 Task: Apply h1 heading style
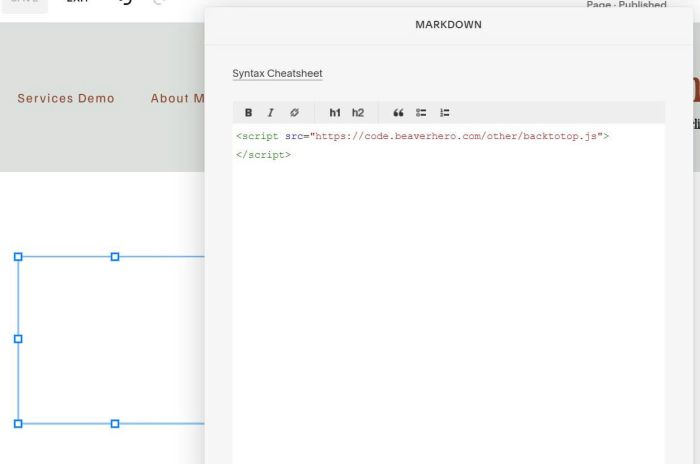click(335, 113)
